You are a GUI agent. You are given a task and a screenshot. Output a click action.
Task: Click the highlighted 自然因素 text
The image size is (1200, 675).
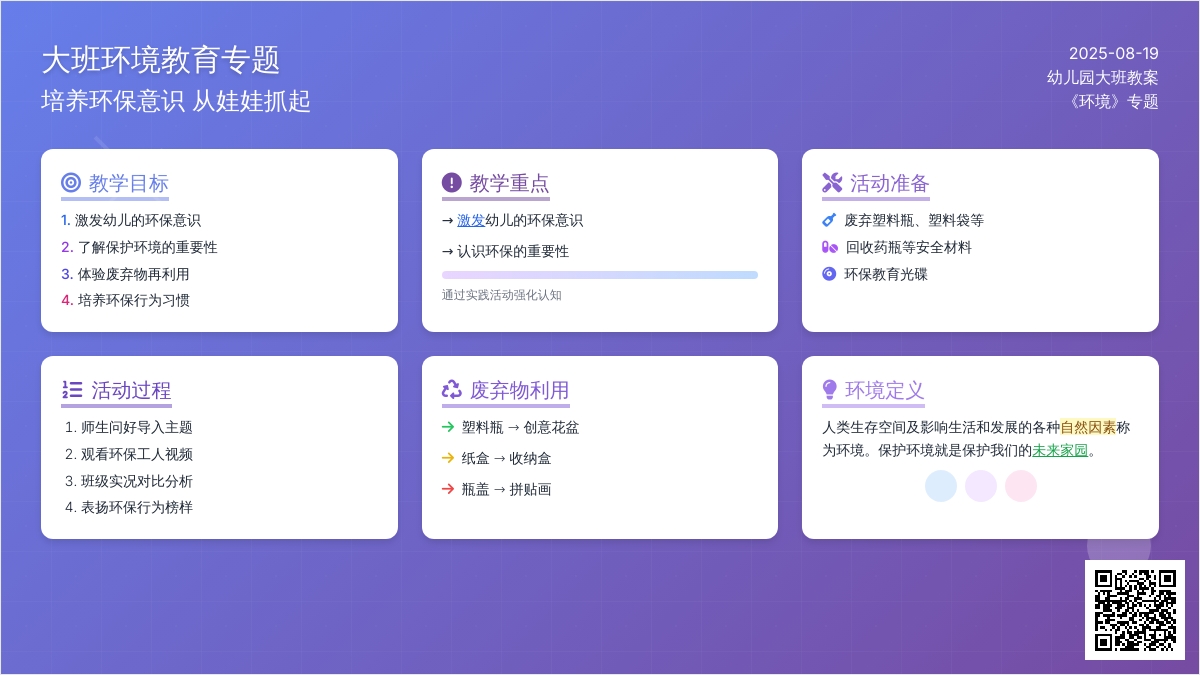point(1088,428)
